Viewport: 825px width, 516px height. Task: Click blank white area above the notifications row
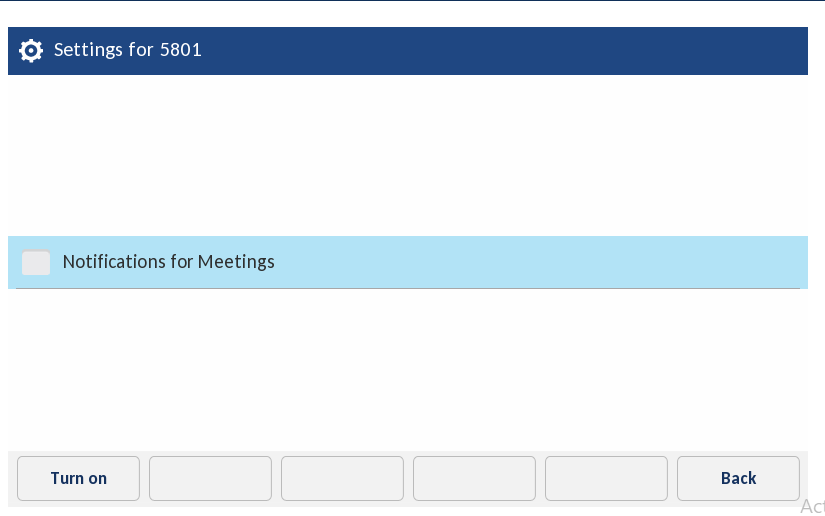point(400,155)
